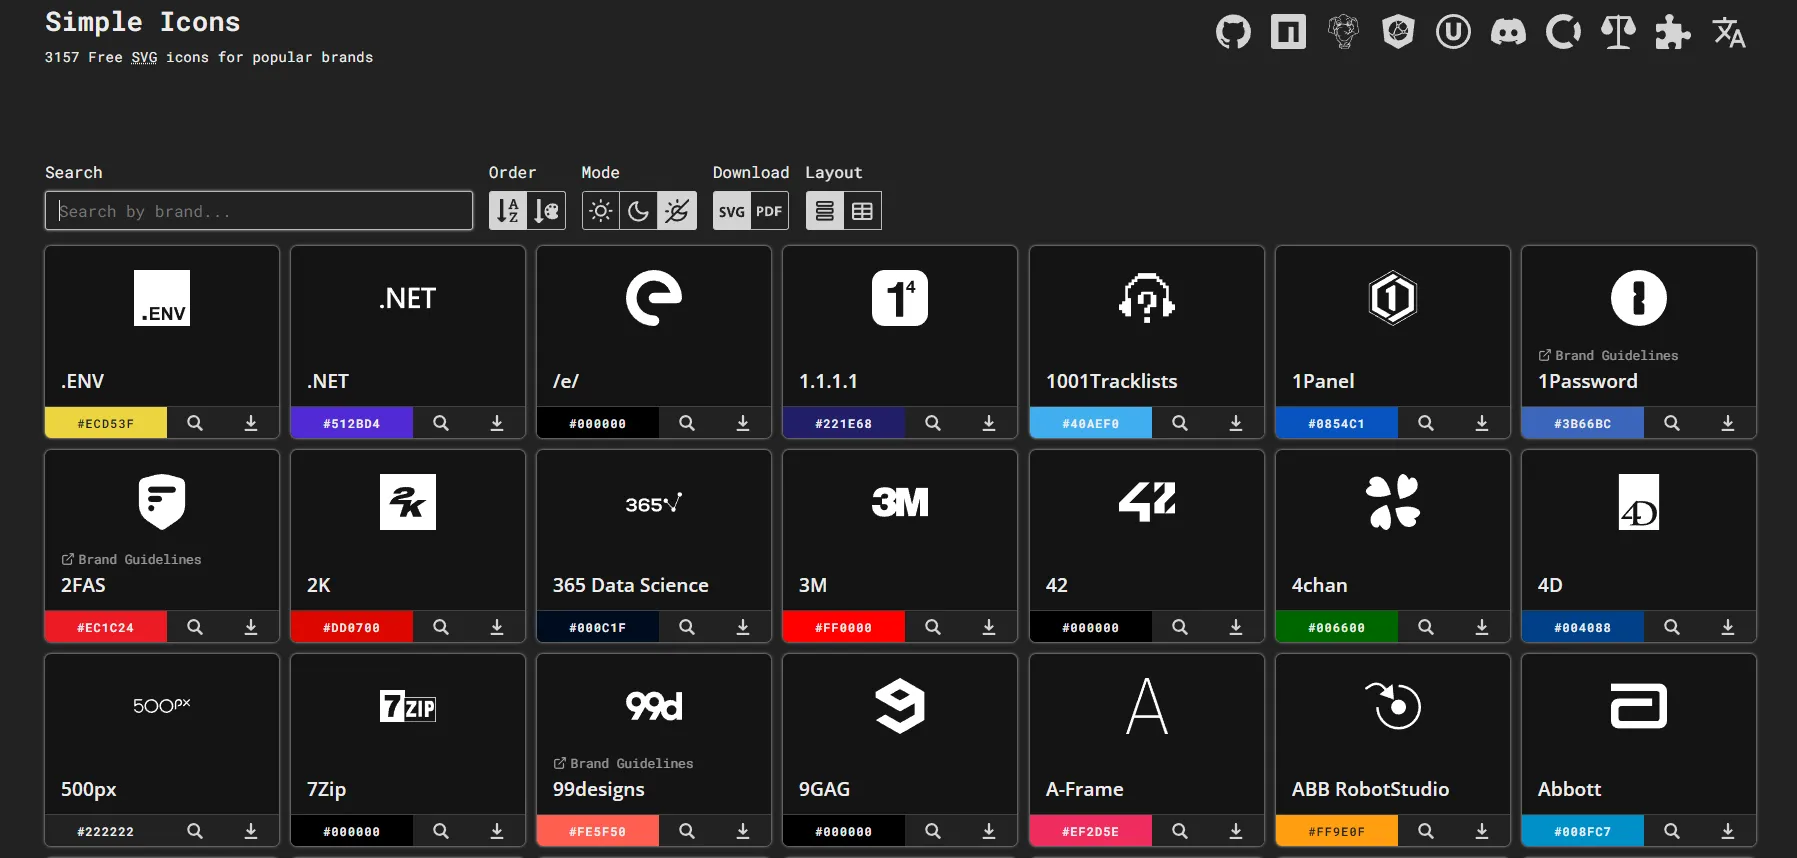Select PDF download format
The width and height of the screenshot is (1797, 858).
tap(769, 211)
